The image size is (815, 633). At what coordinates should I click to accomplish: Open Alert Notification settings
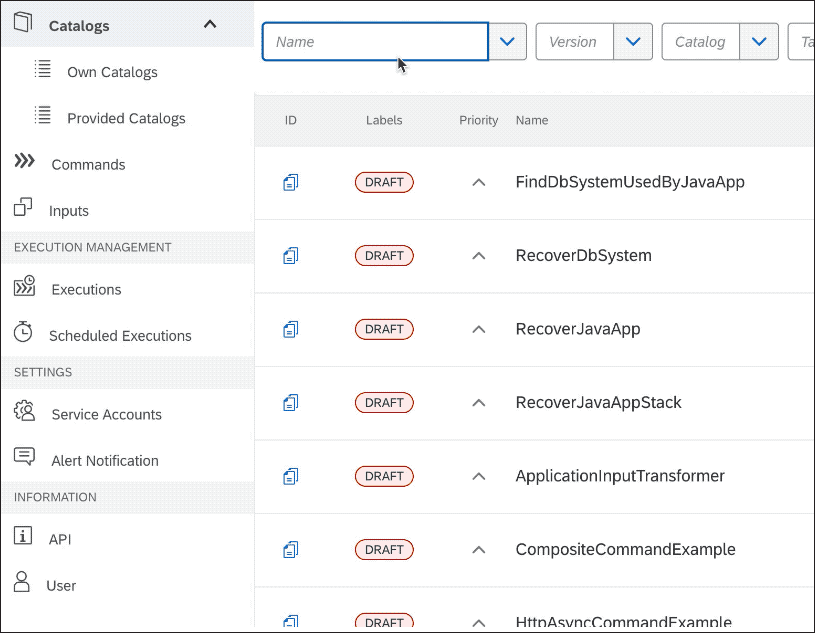point(105,461)
